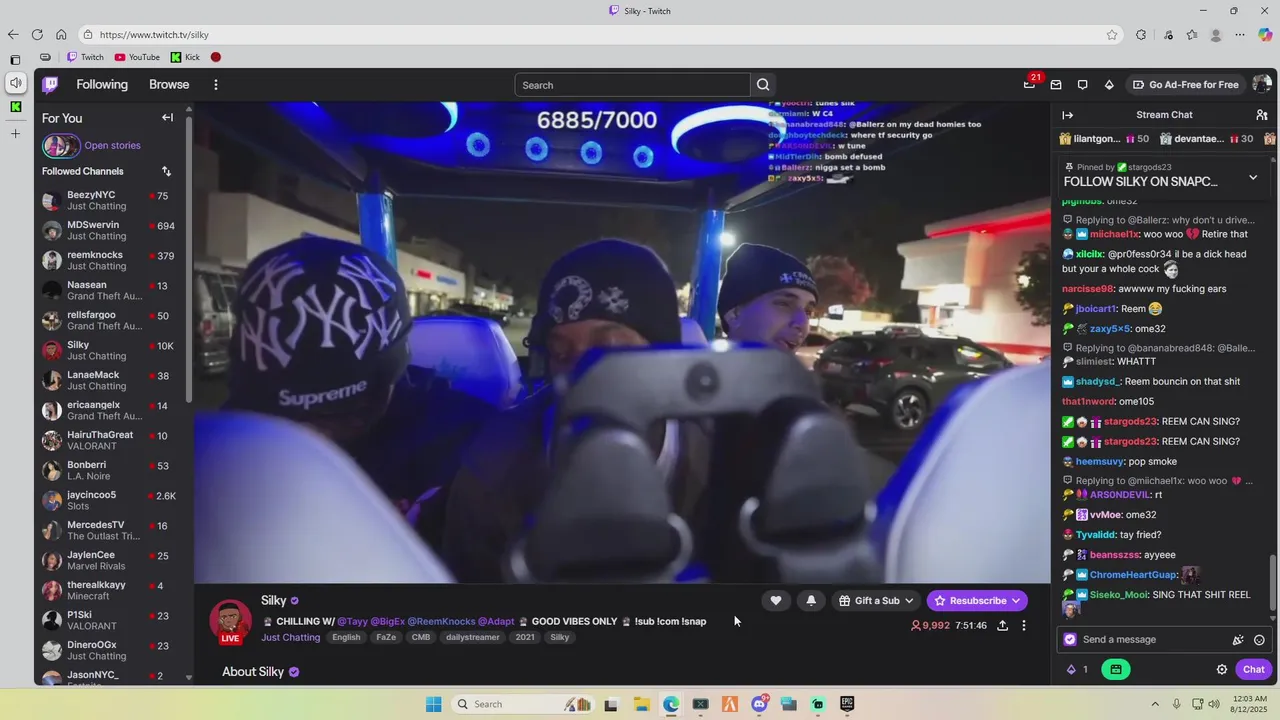Open File Explorer from the taskbar

click(x=641, y=704)
